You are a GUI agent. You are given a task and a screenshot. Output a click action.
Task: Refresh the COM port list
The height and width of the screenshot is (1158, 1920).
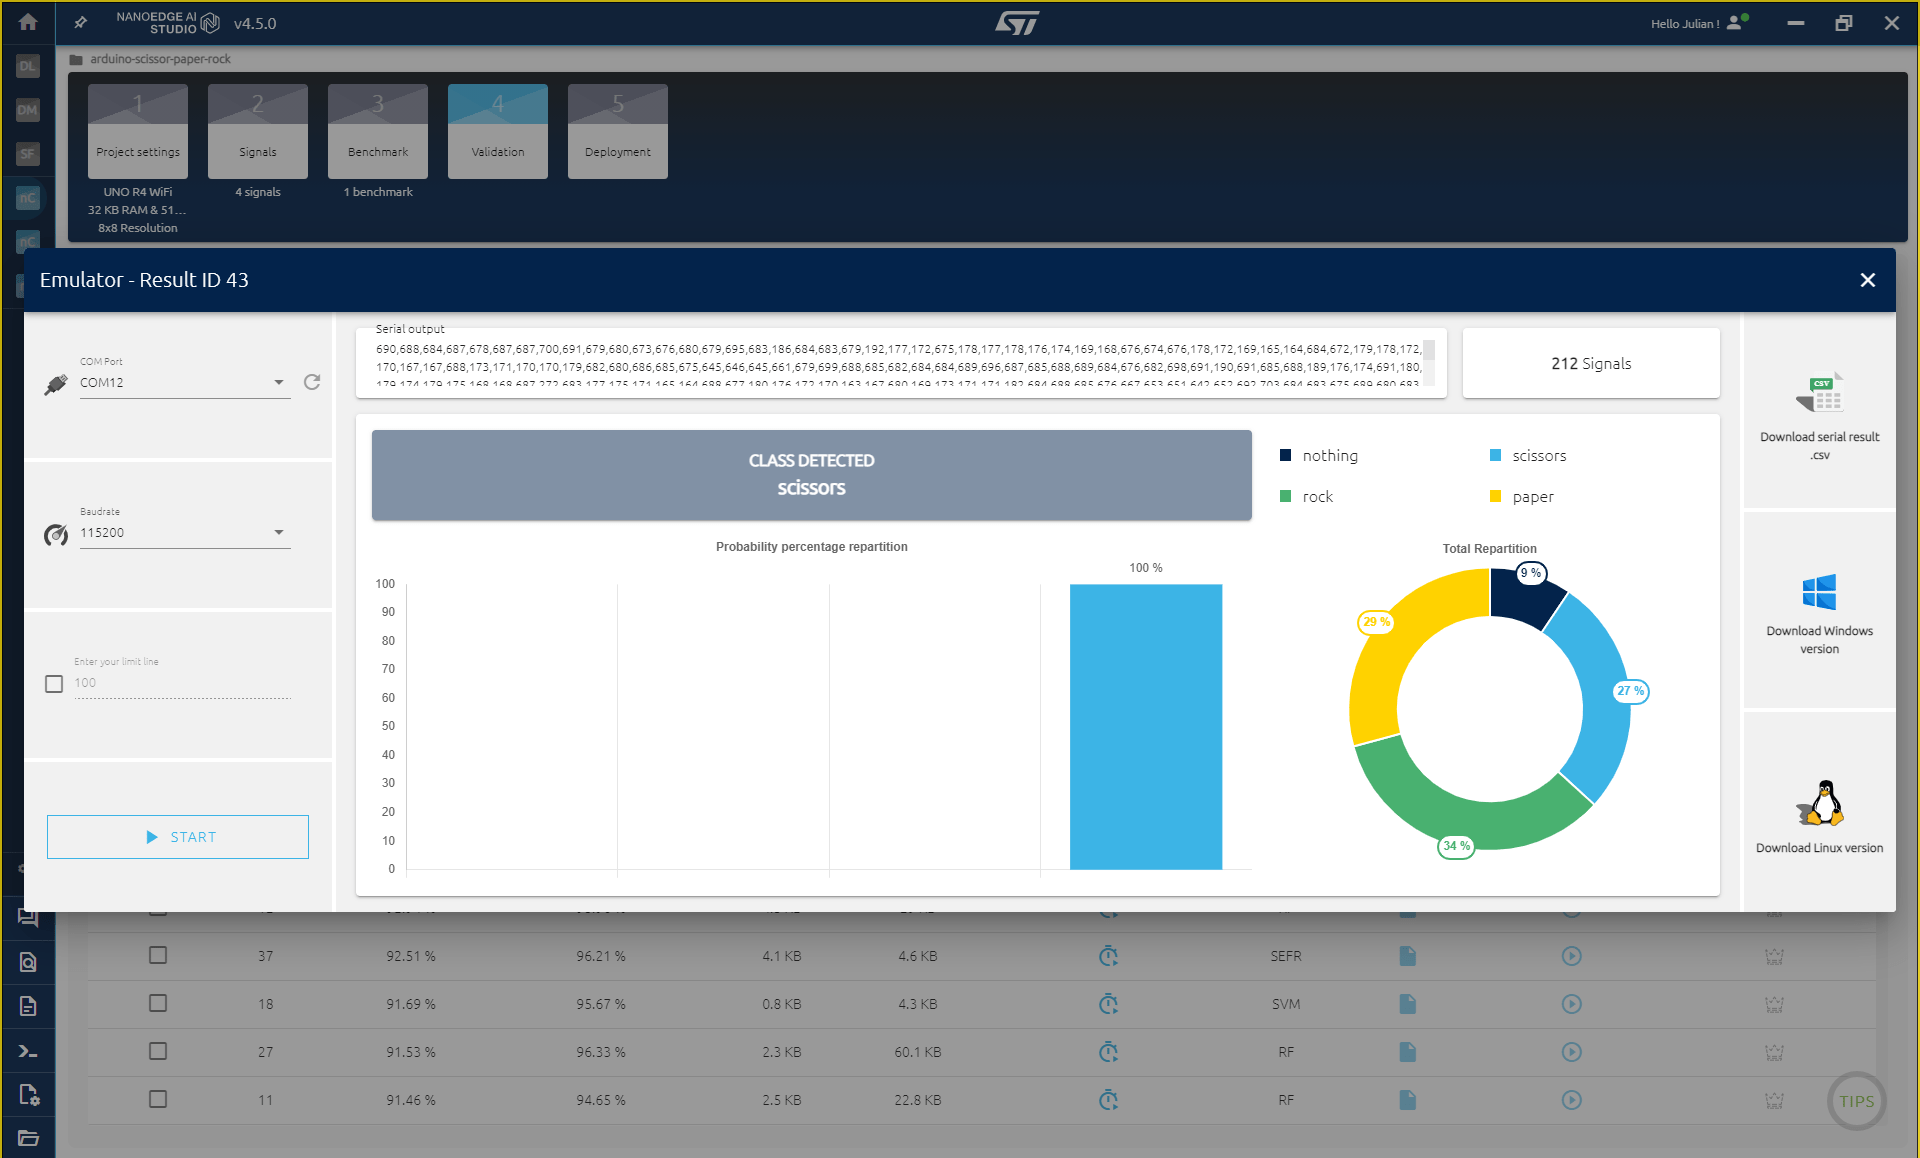(x=312, y=382)
